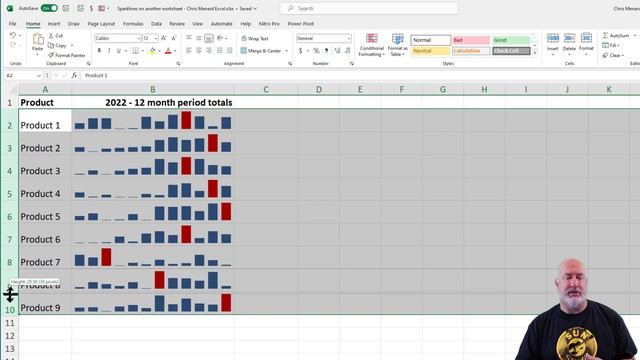Click the Undo arrow icon

pos(13,36)
